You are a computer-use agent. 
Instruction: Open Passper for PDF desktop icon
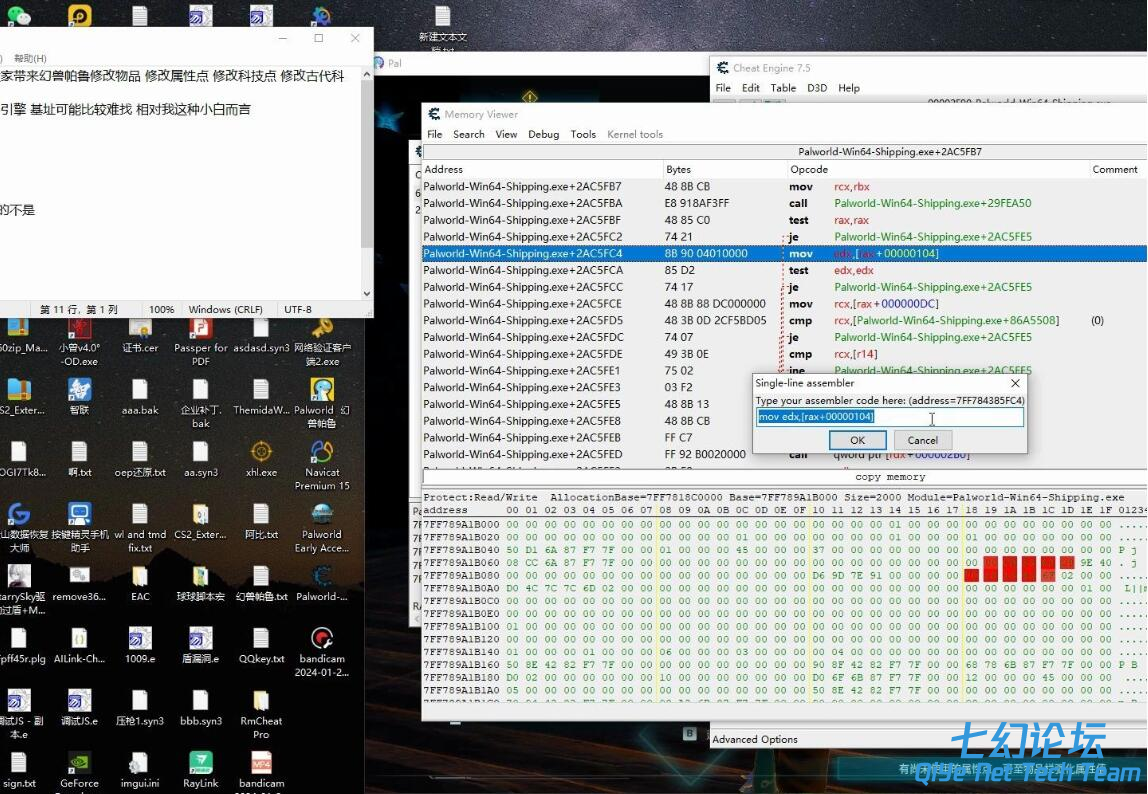click(x=201, y=341)
